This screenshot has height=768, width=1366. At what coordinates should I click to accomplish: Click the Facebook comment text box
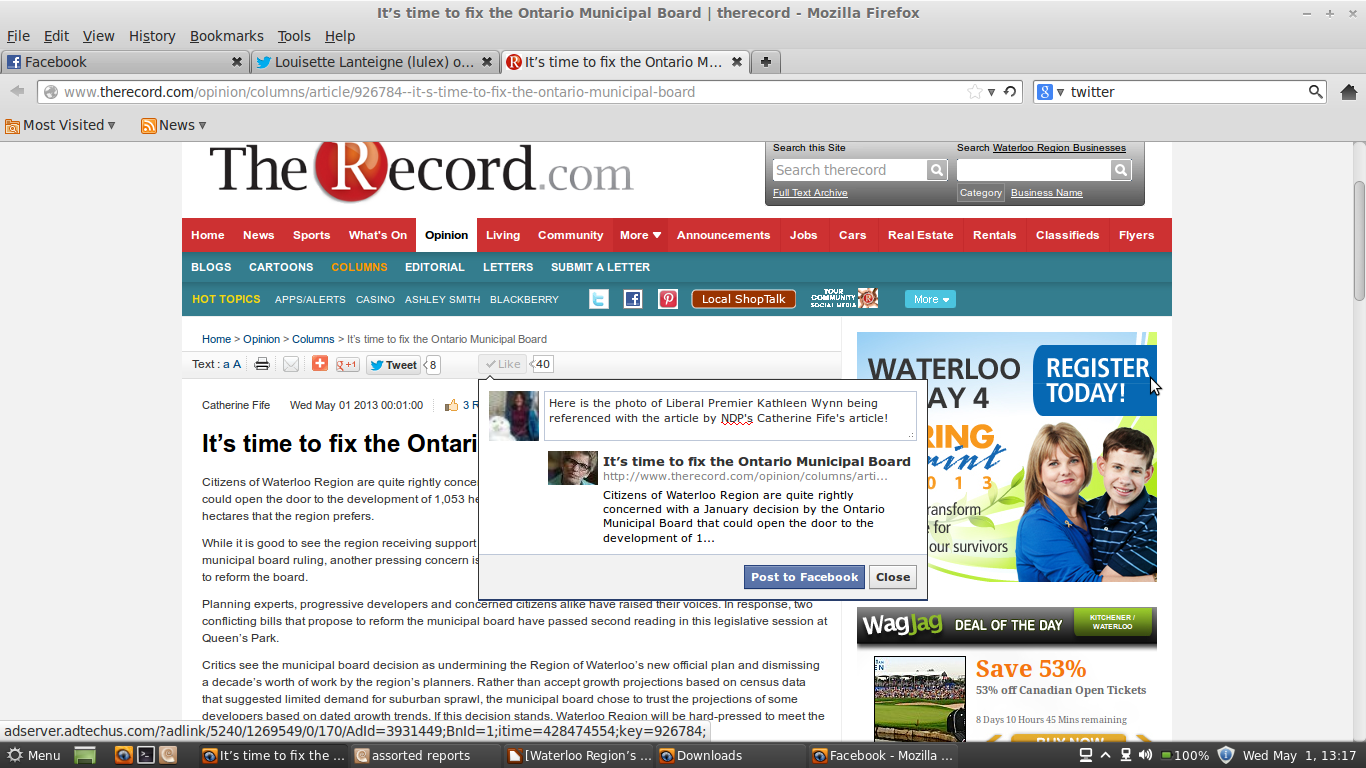(730, 416)
